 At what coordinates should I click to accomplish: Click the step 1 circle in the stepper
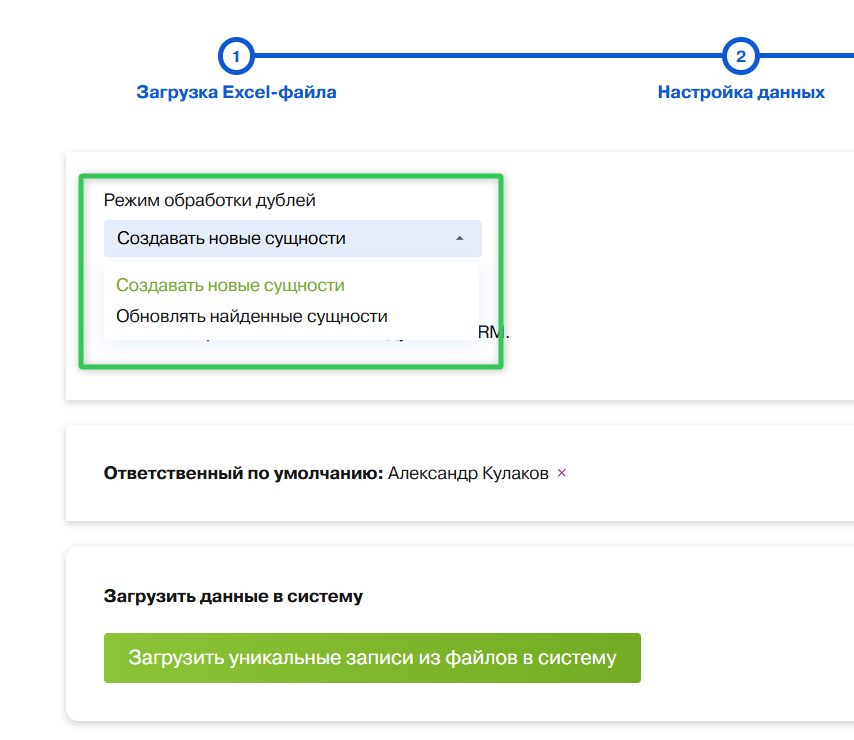point(236,57)
